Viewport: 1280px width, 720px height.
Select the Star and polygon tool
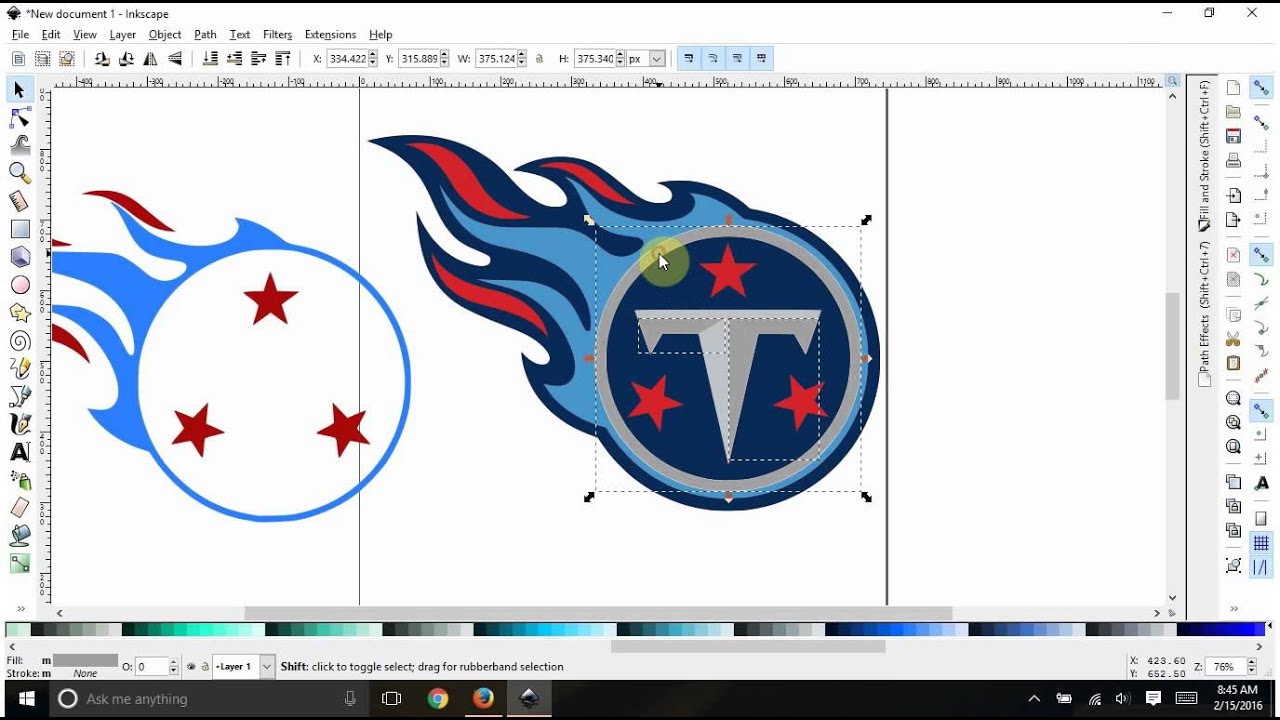pyautogui.click(x=19, y=313)
